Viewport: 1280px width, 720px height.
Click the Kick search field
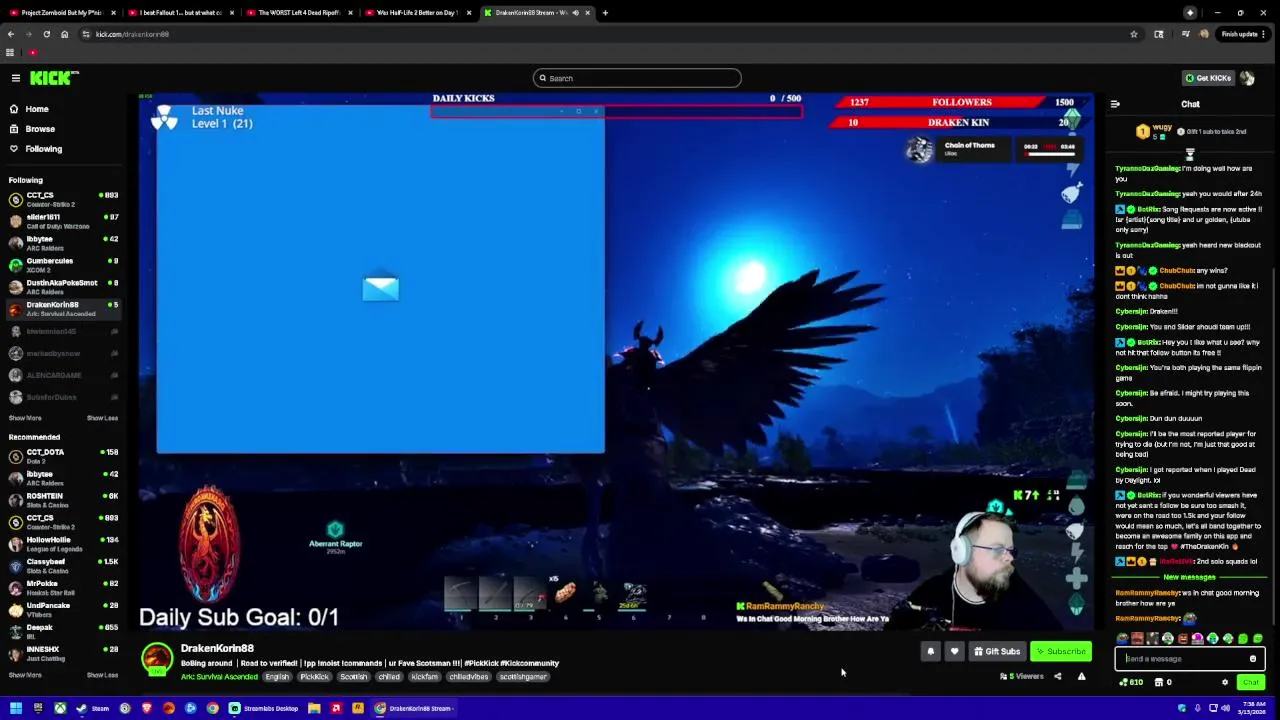click(x=637, y=78)
